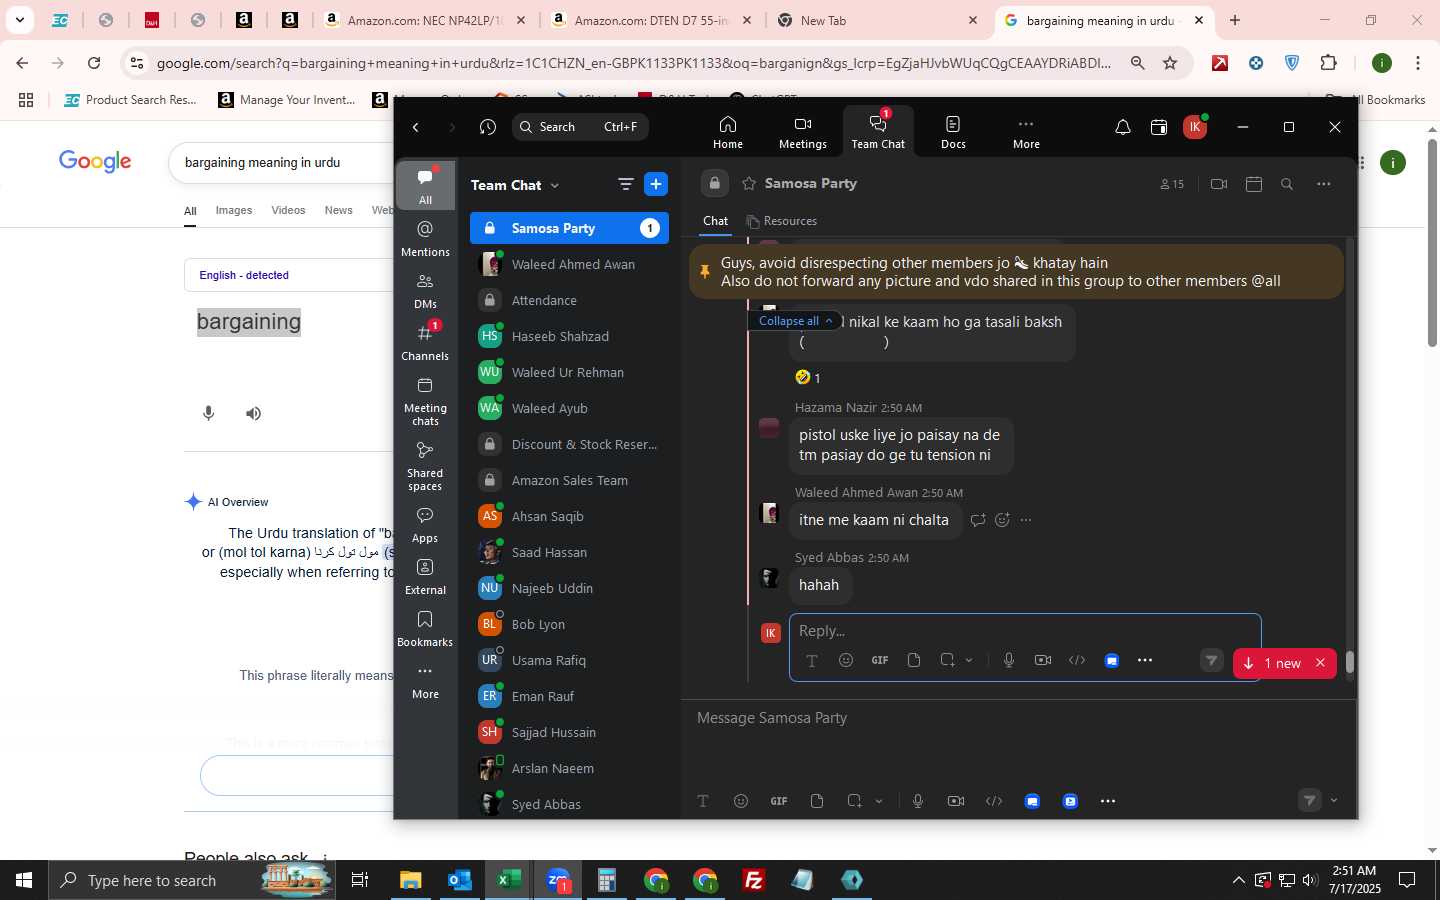
Task: Attach file in reply box
Action: coord(914,660)
